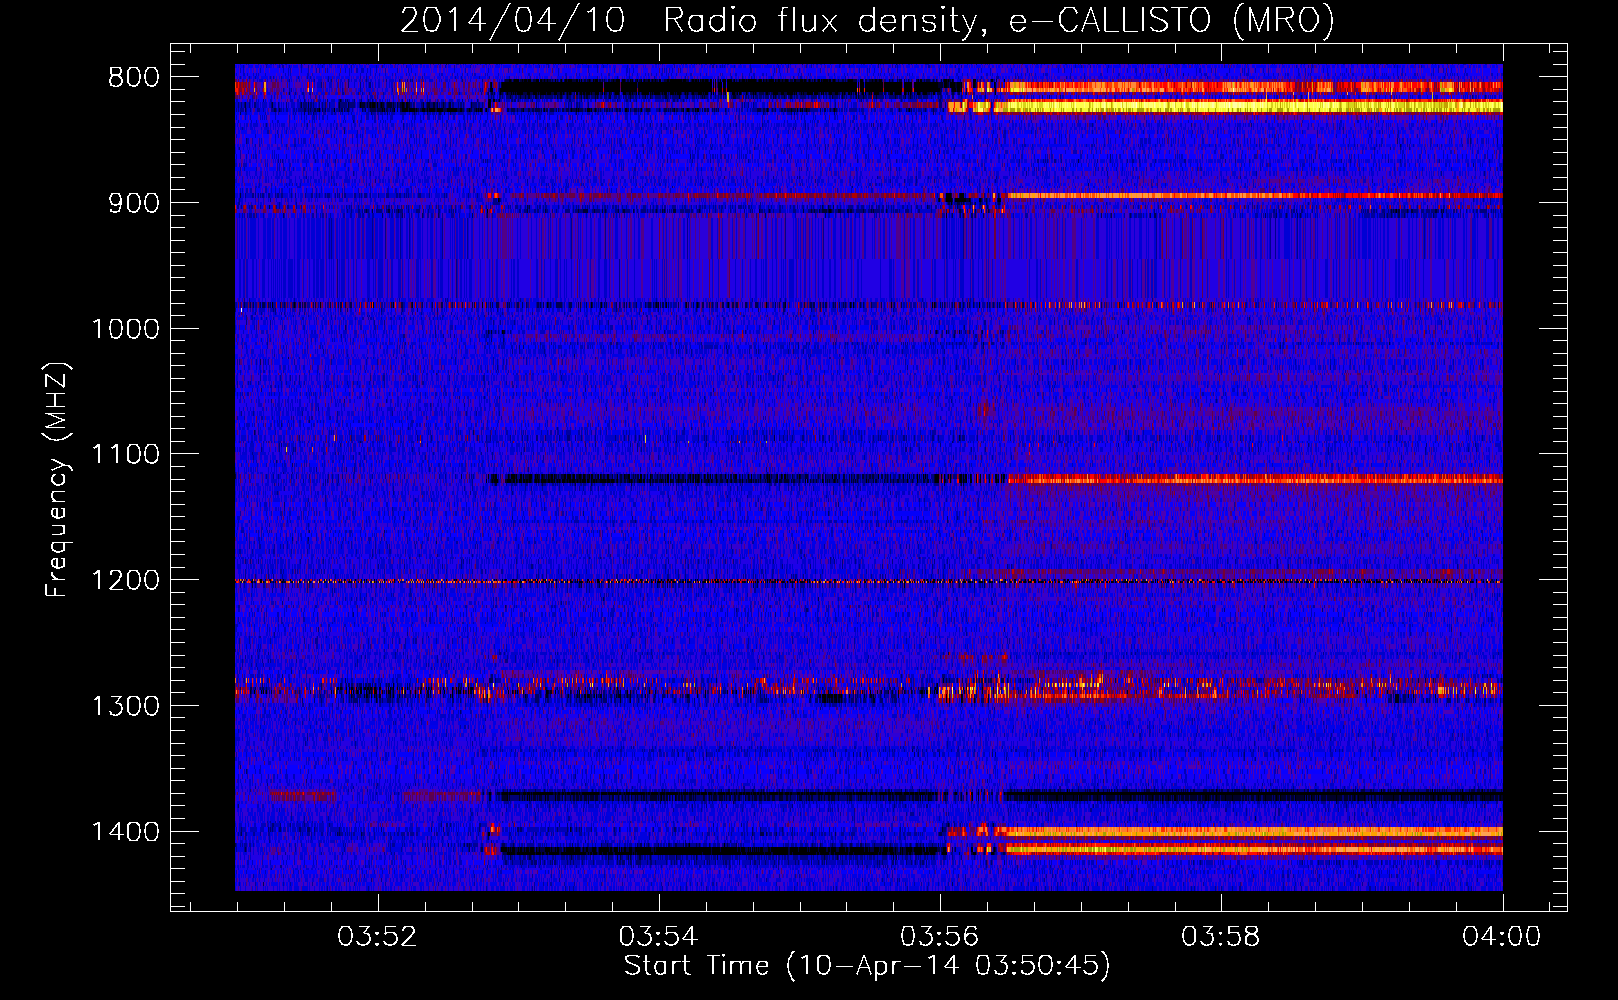Click the 'Start Time (10-Apr-14 03:50:45)' label
1618x1000 pixels.
pyautogui.click(x=867, y=966)
